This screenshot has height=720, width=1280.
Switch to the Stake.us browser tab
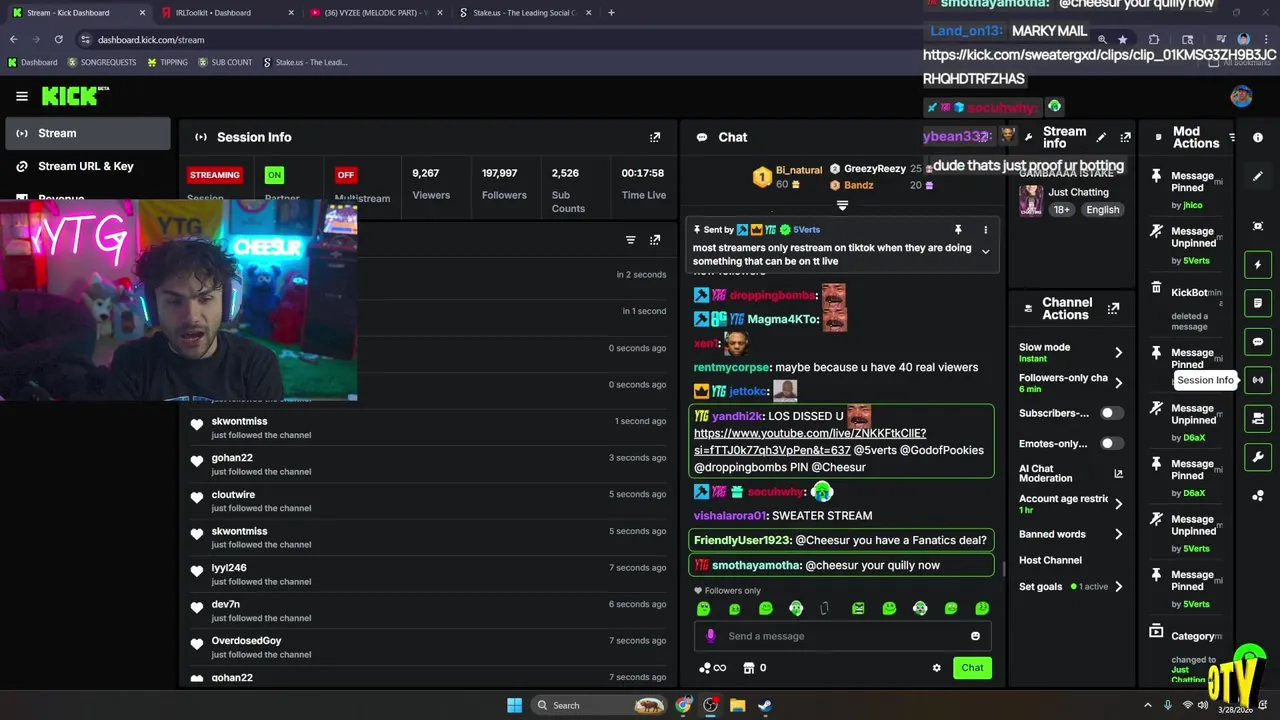(524, 13)
